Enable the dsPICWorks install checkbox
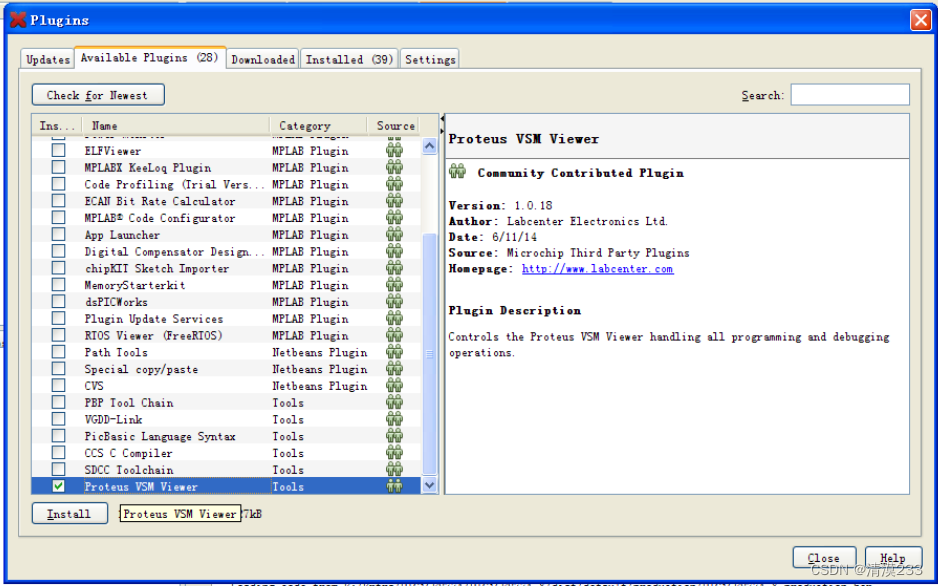Screen dimensions: 938x586 (58, 302)
